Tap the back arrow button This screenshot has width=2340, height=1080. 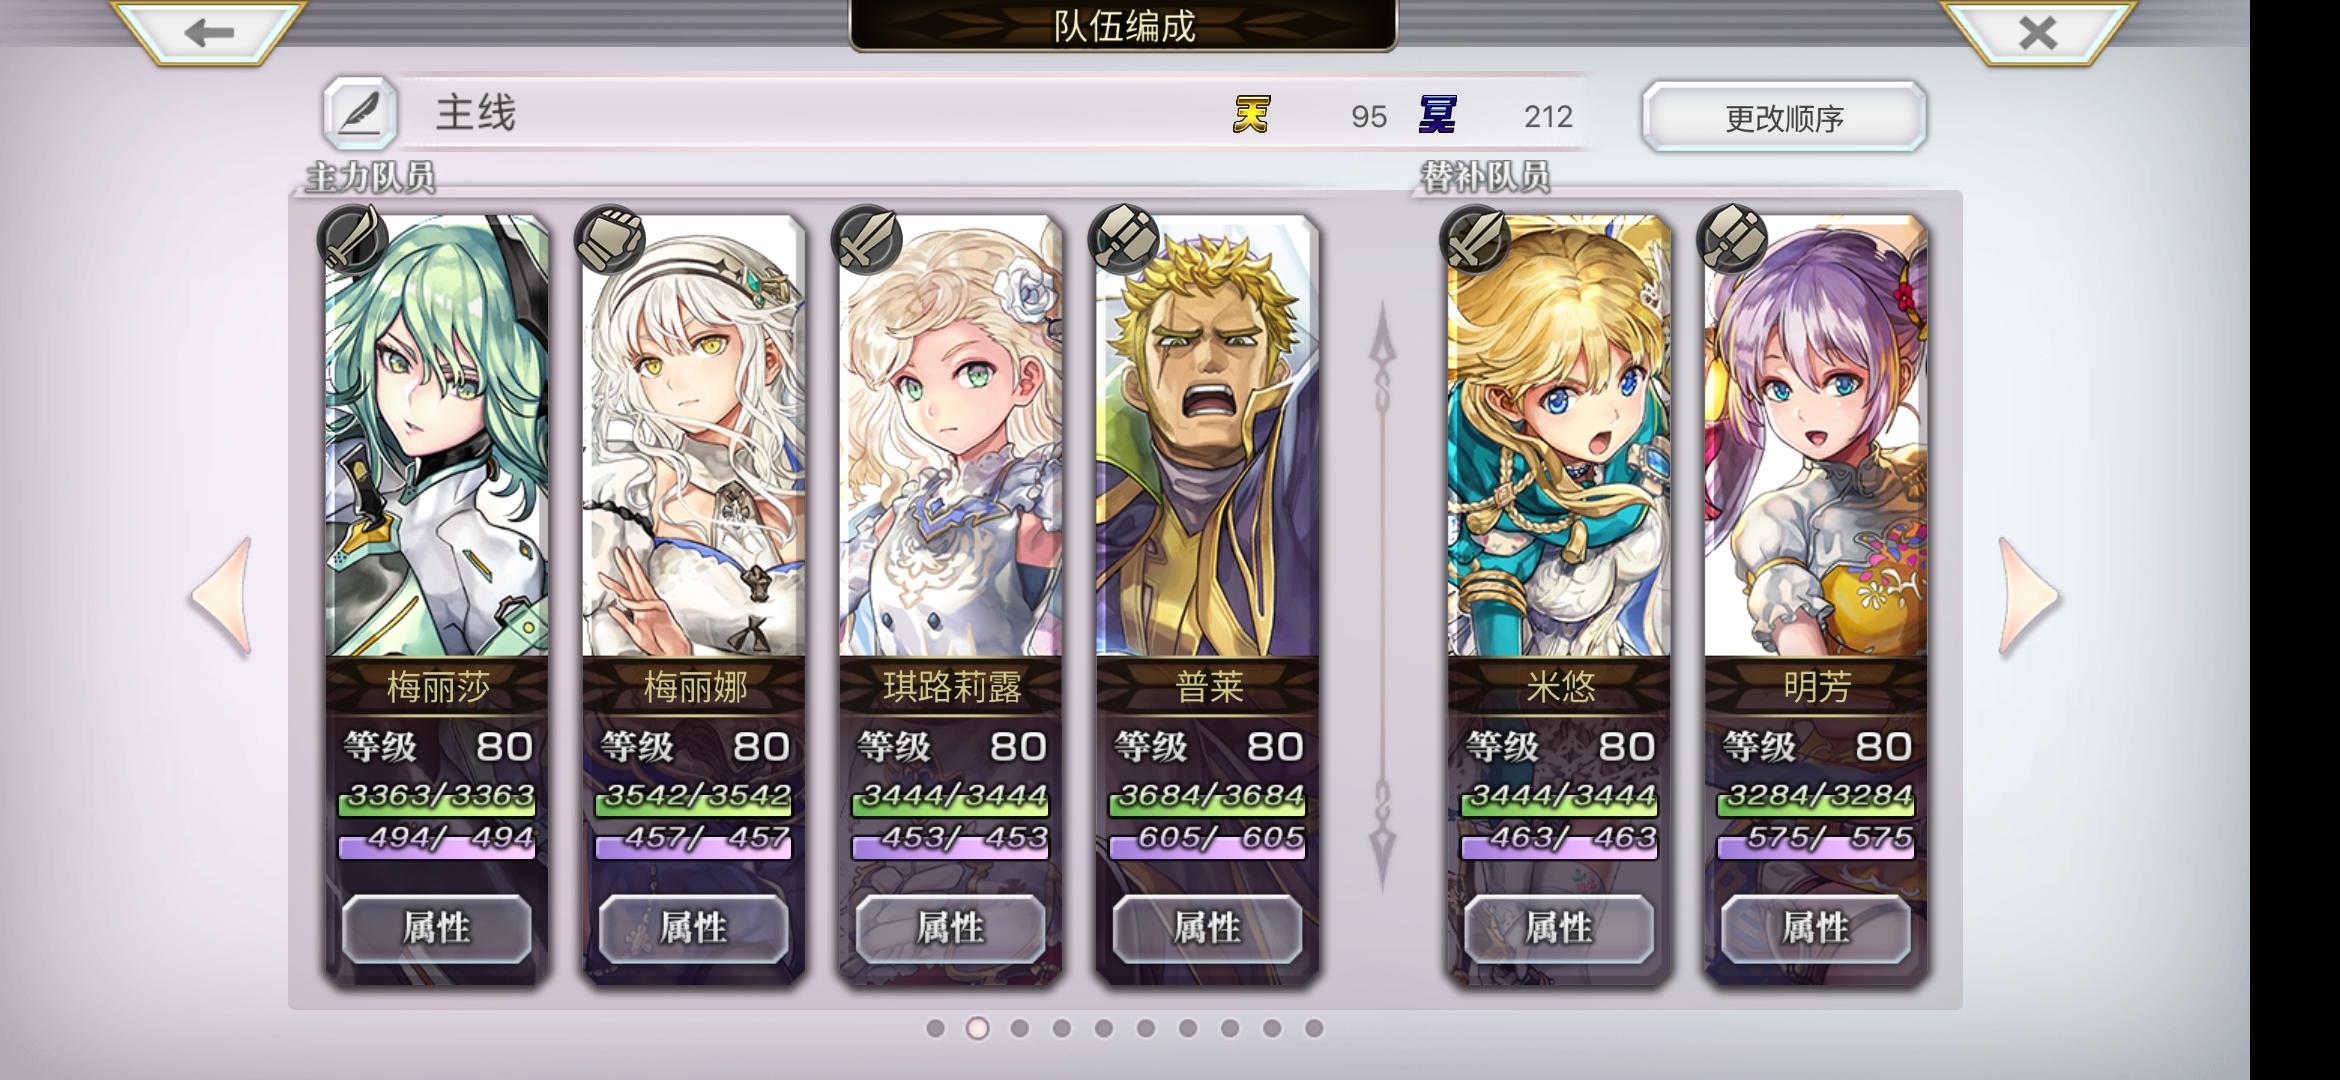208,32
